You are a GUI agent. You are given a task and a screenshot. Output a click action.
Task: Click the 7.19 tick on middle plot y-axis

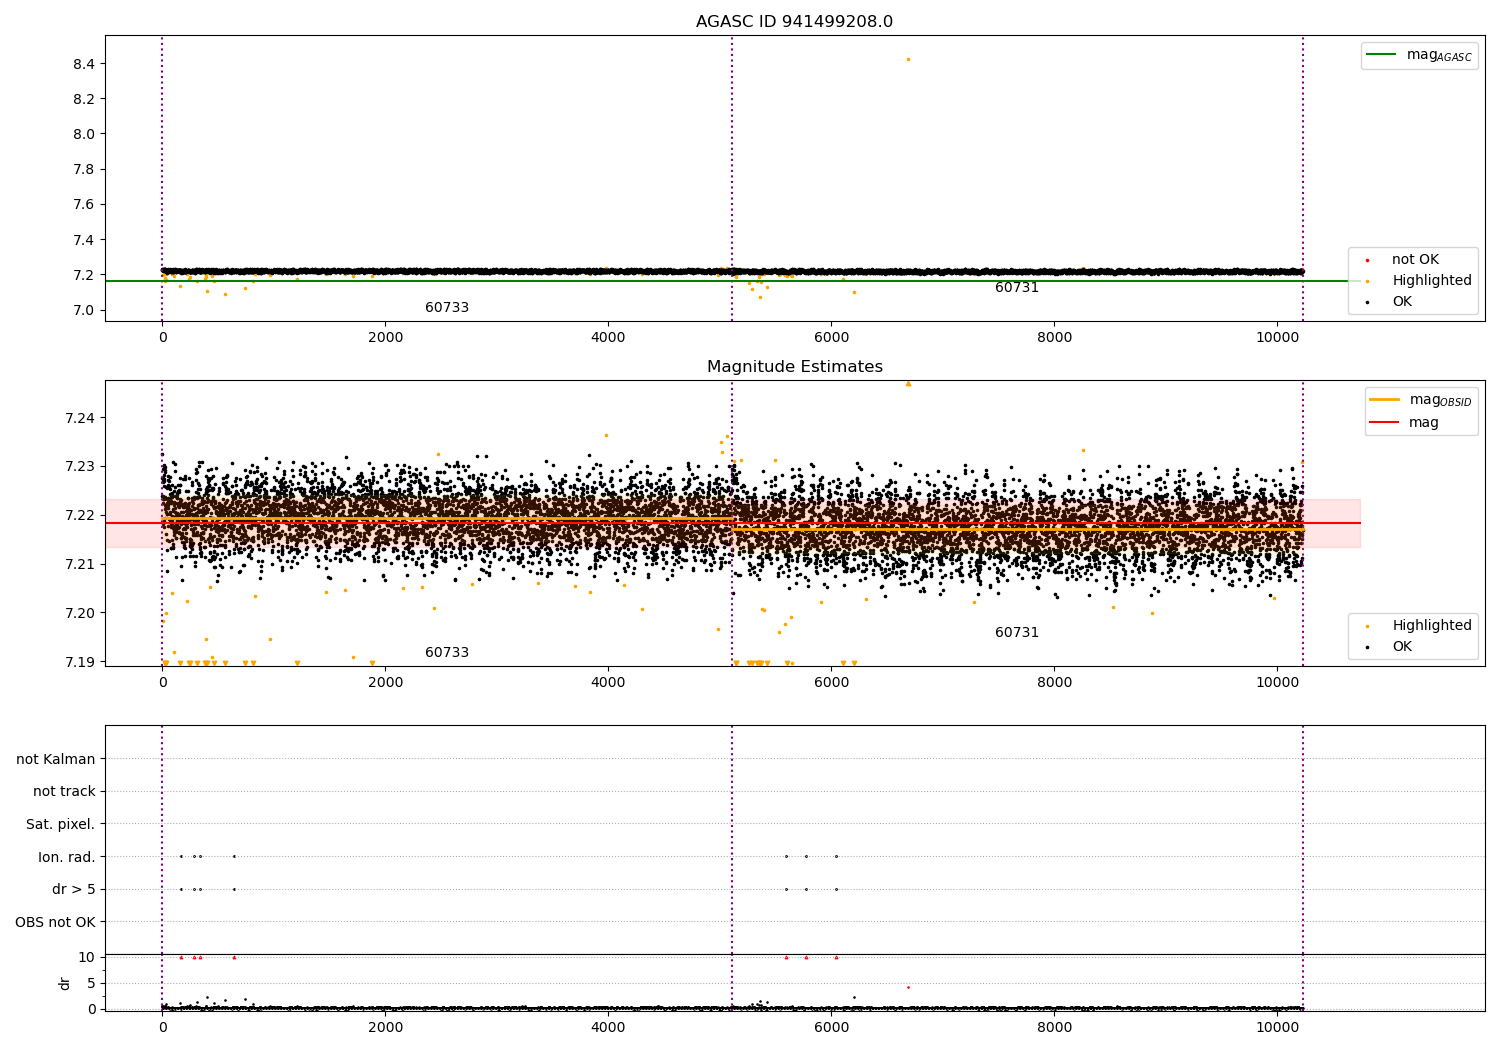(x=80, y=661)
